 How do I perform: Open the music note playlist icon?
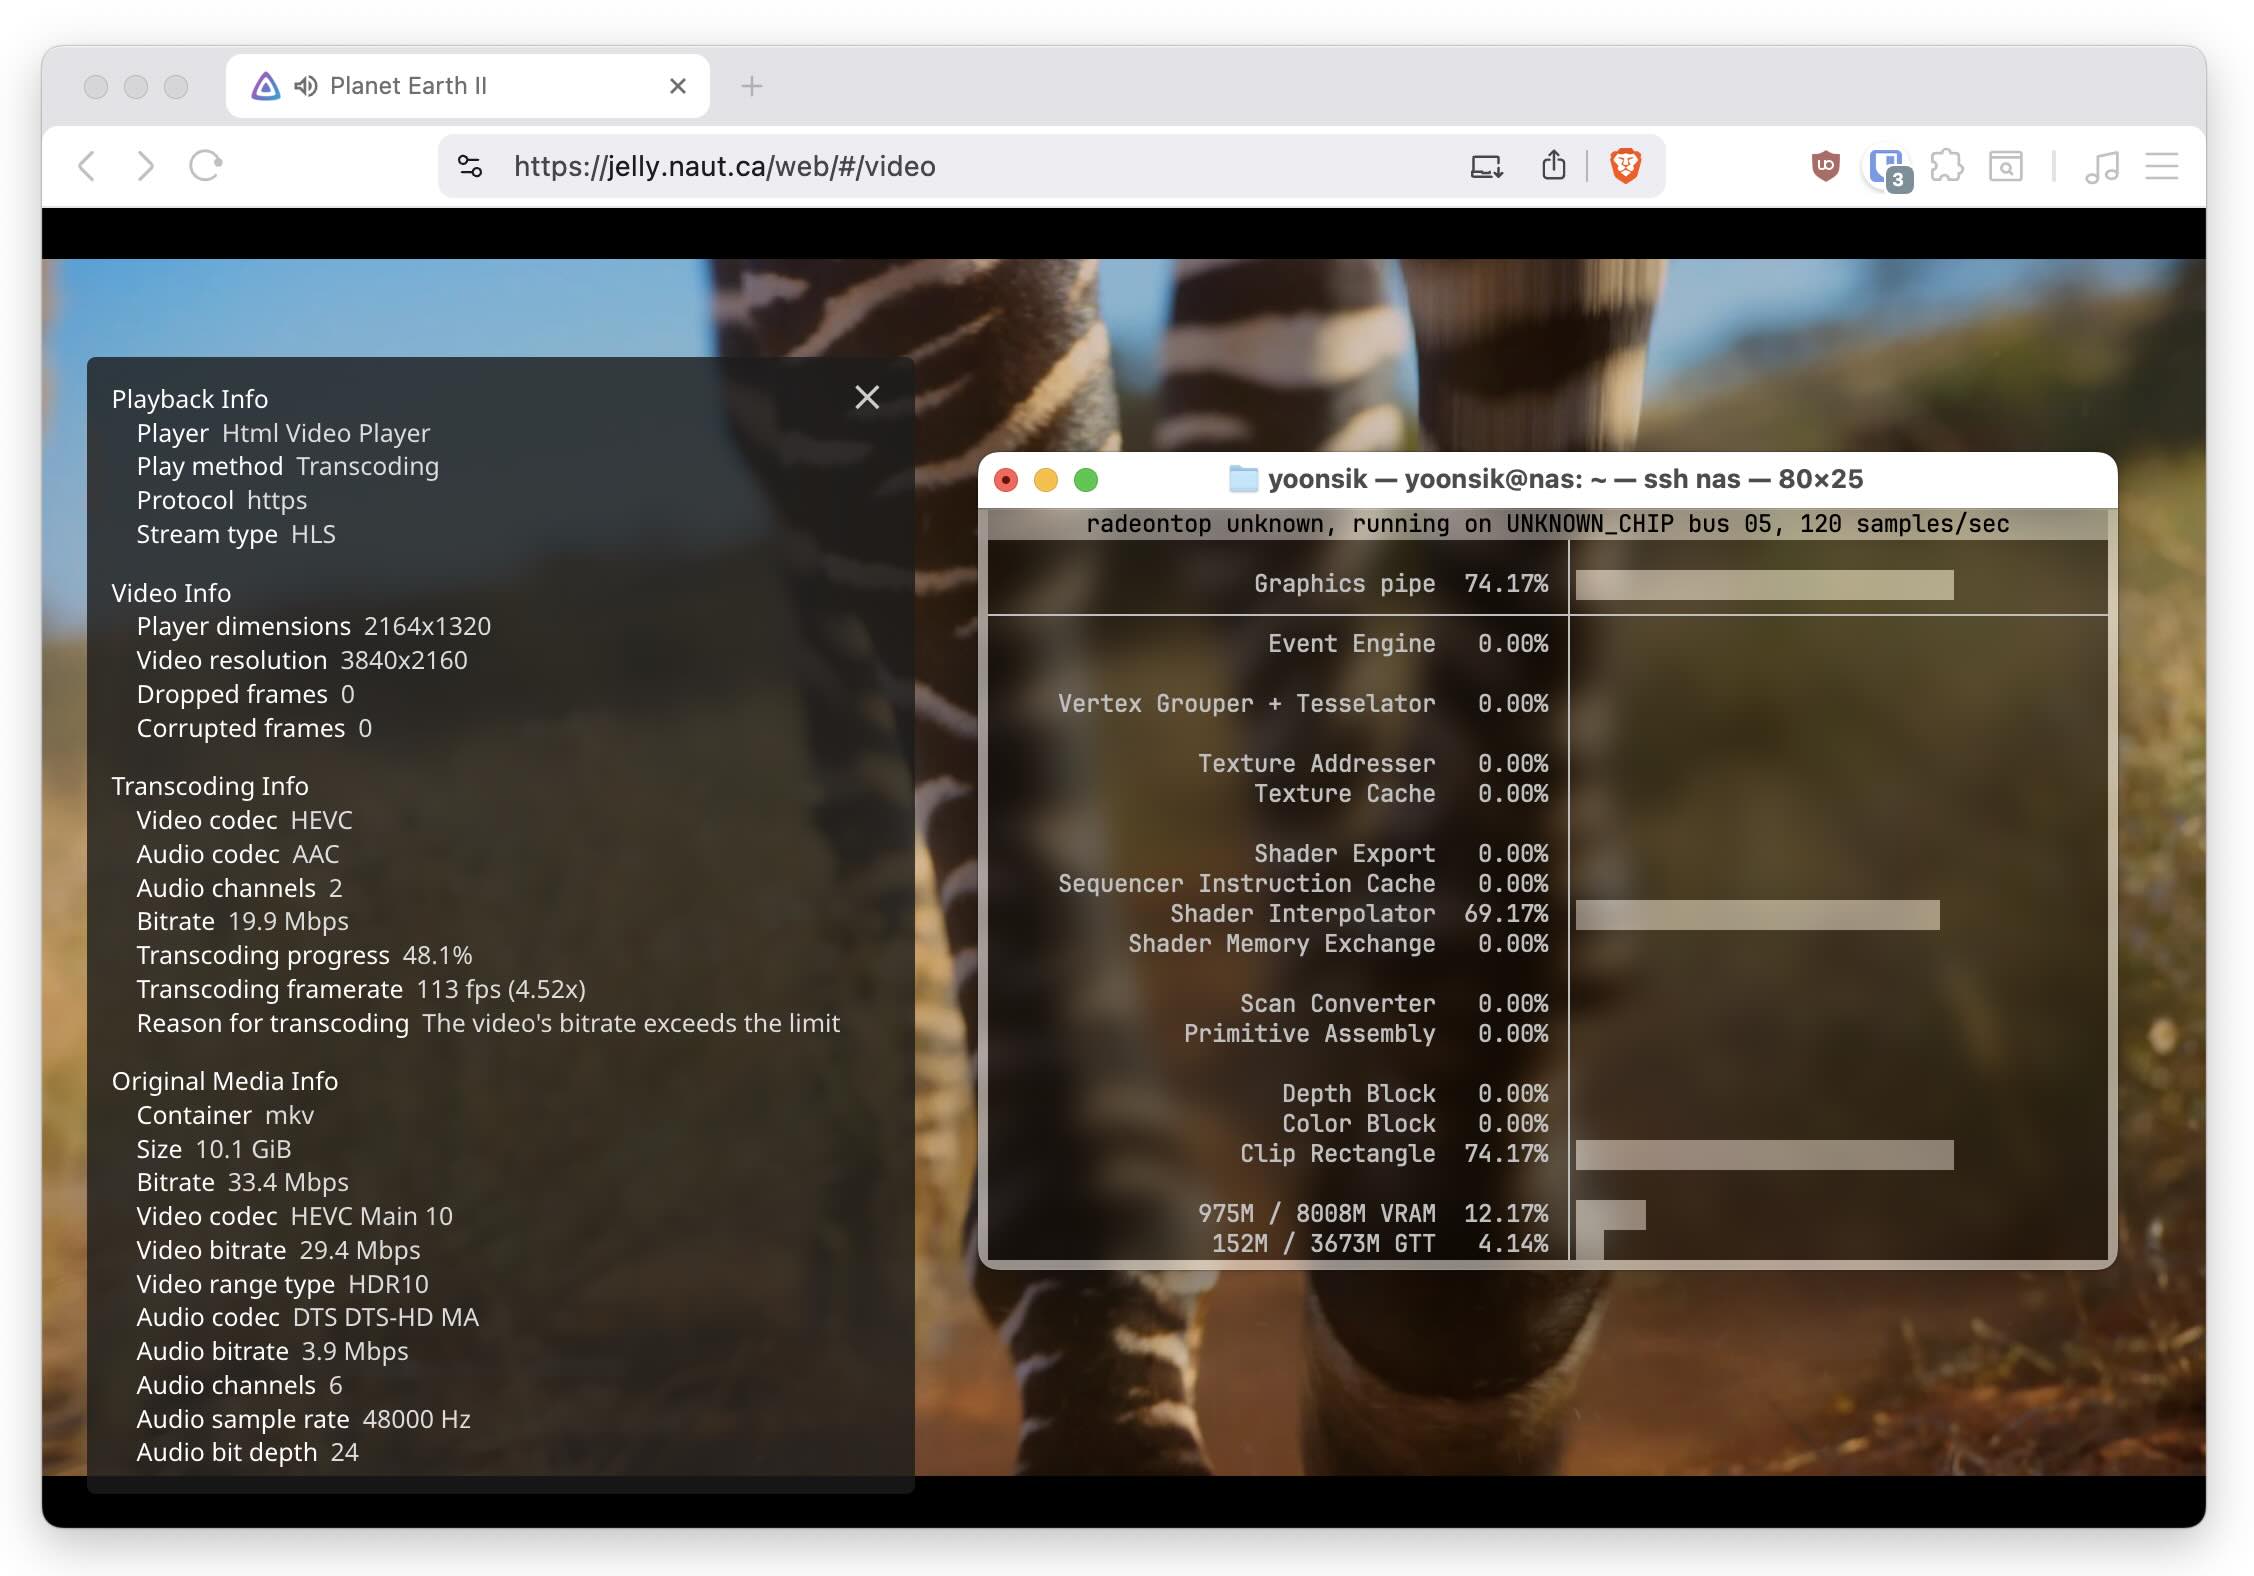click(x=2102, y=166)
